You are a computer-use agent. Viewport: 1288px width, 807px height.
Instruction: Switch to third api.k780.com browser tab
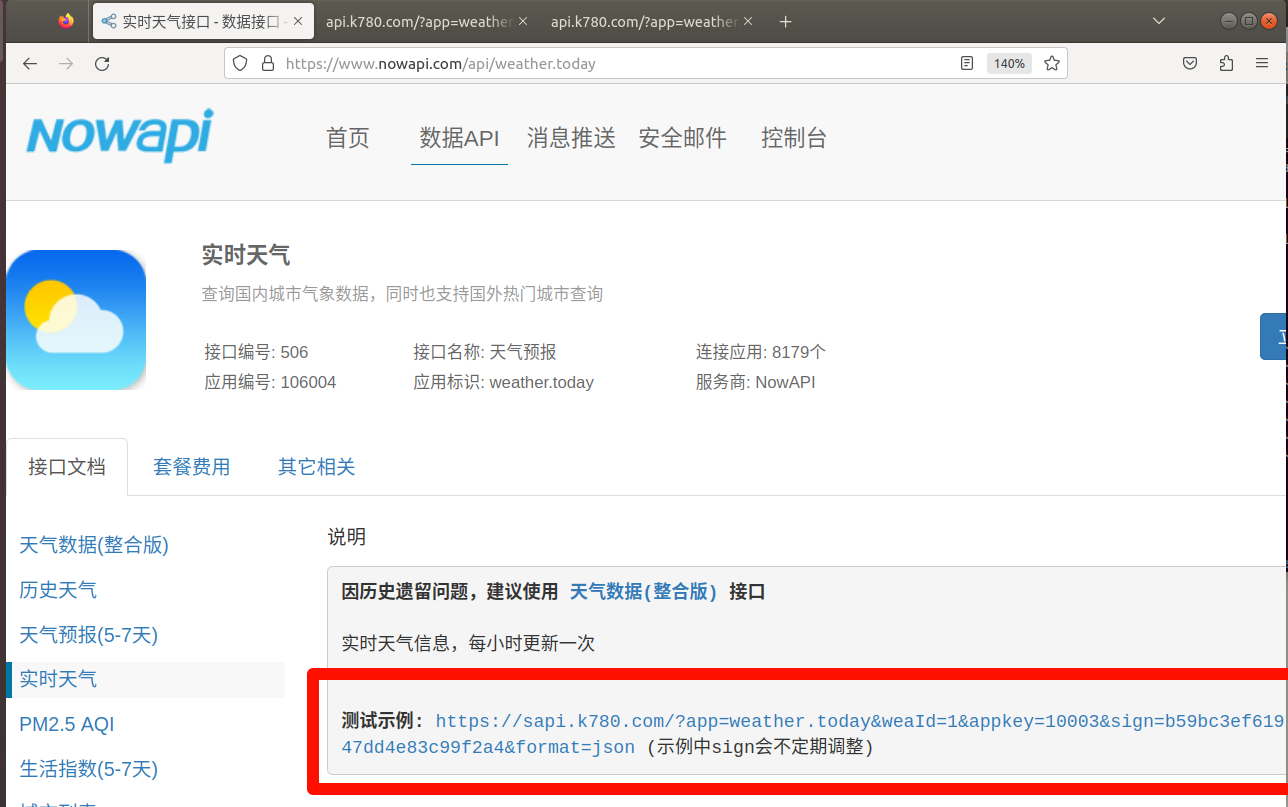651,21
